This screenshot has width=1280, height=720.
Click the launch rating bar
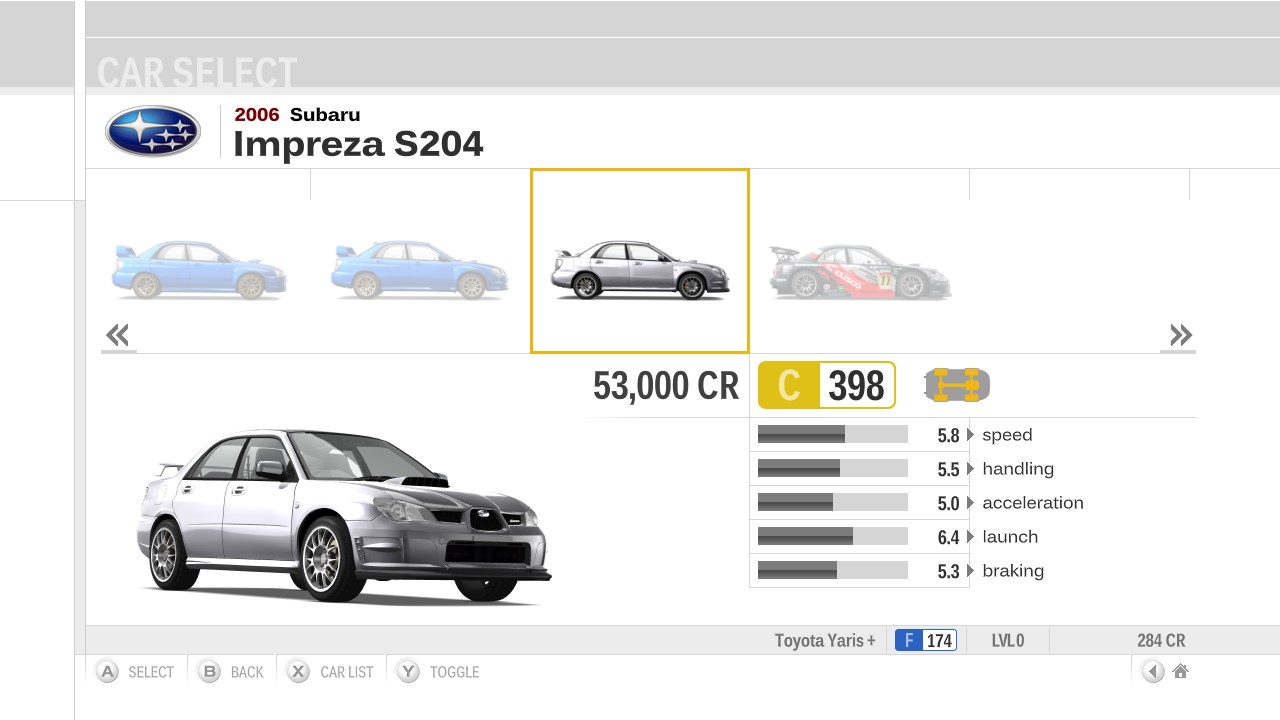(833, 536)
